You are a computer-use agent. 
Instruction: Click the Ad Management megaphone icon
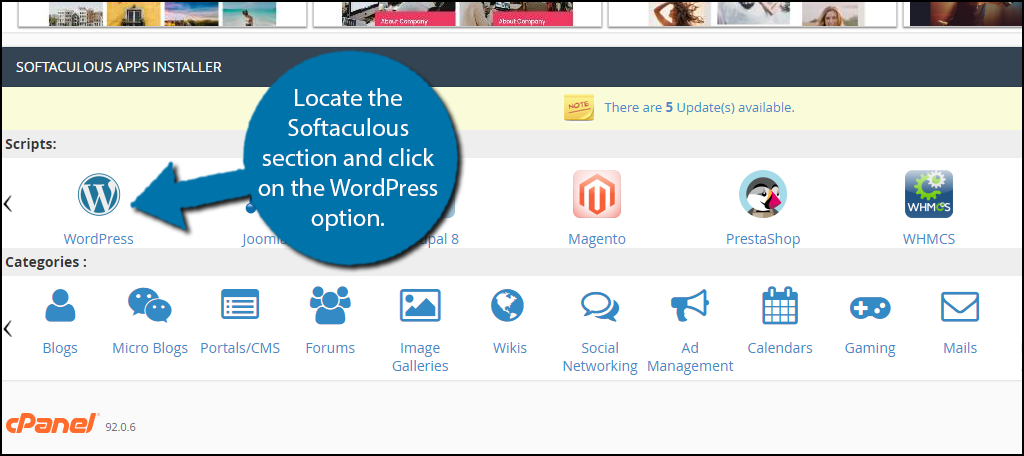(690, 306)
